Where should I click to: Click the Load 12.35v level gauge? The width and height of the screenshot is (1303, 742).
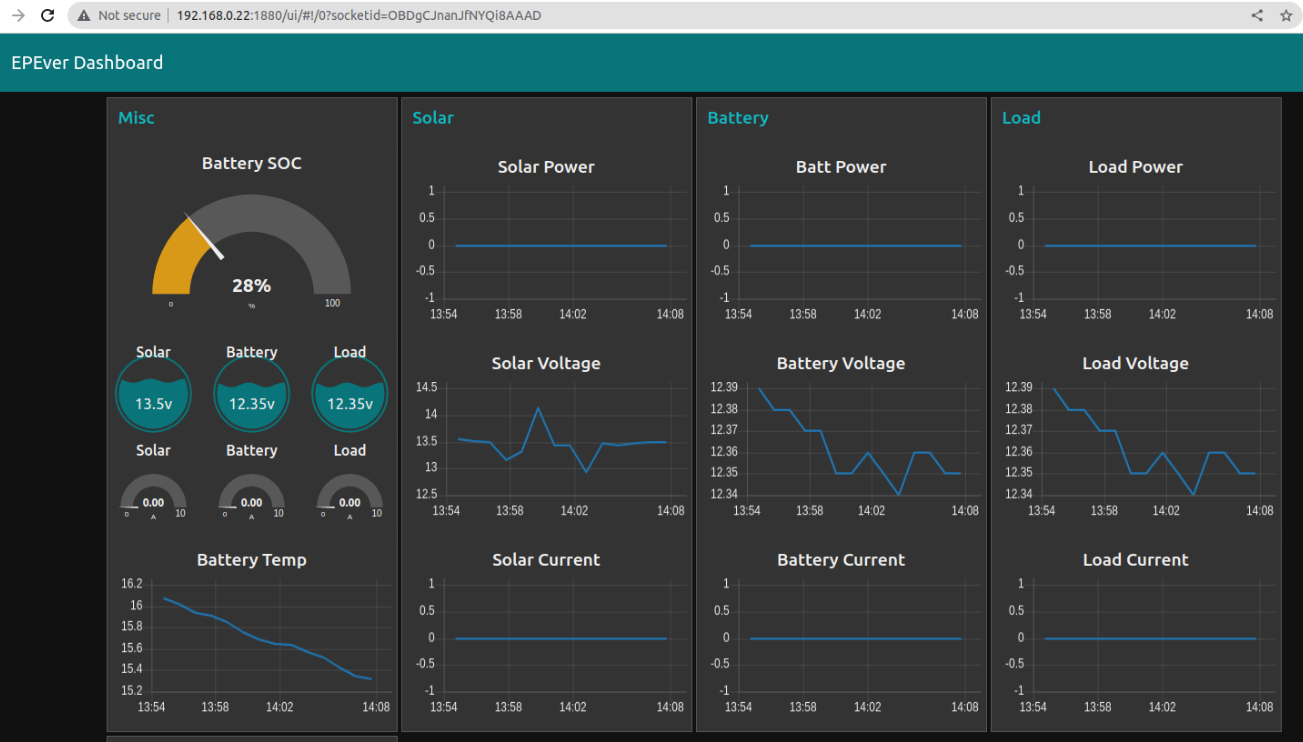click(350, 396)
